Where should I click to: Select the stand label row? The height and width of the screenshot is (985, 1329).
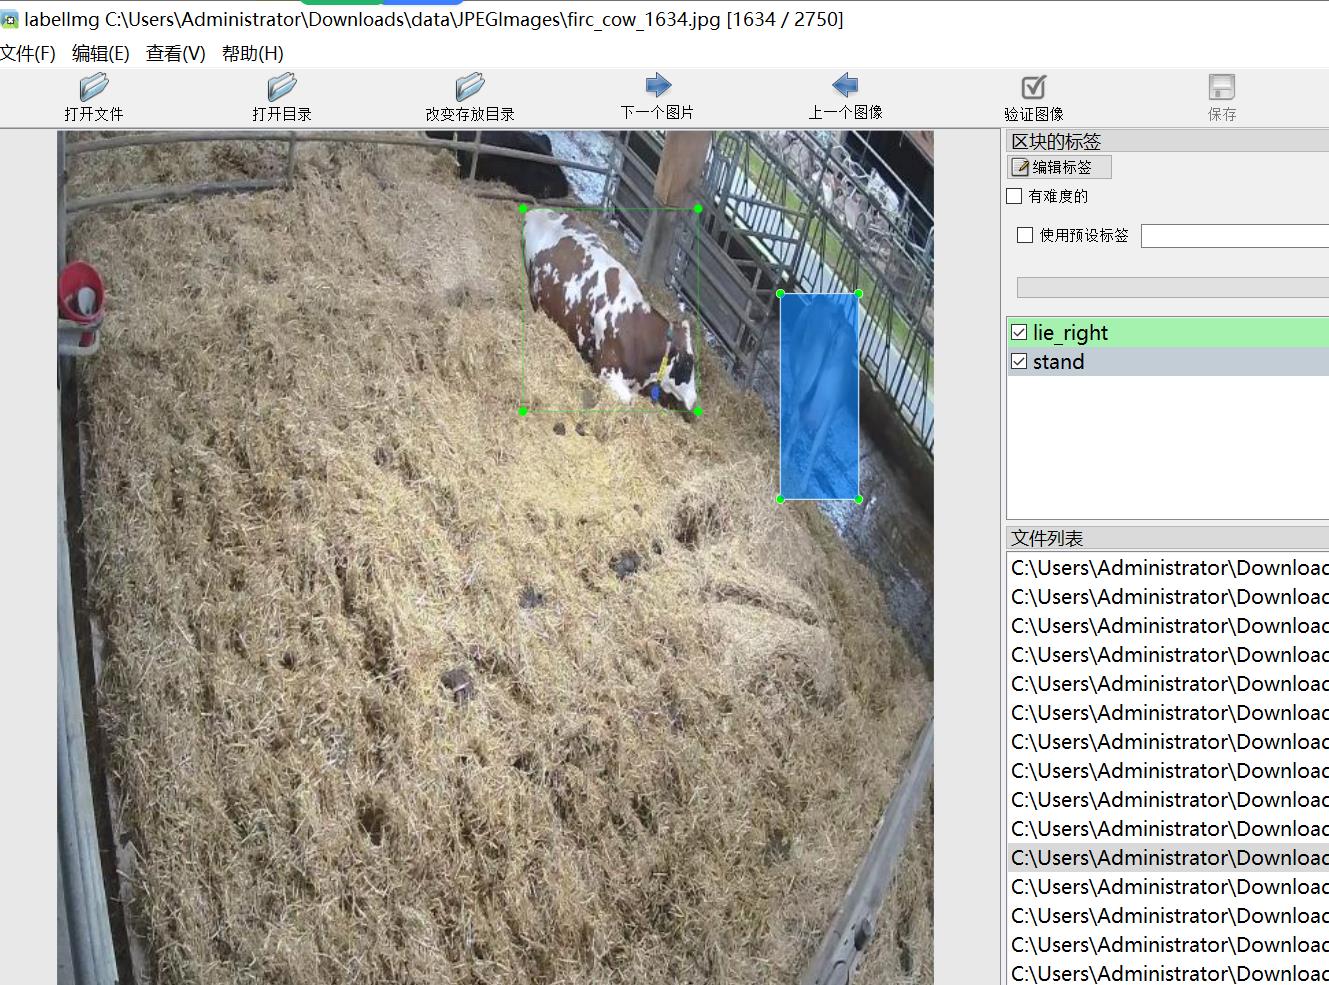coord(1168,361)
